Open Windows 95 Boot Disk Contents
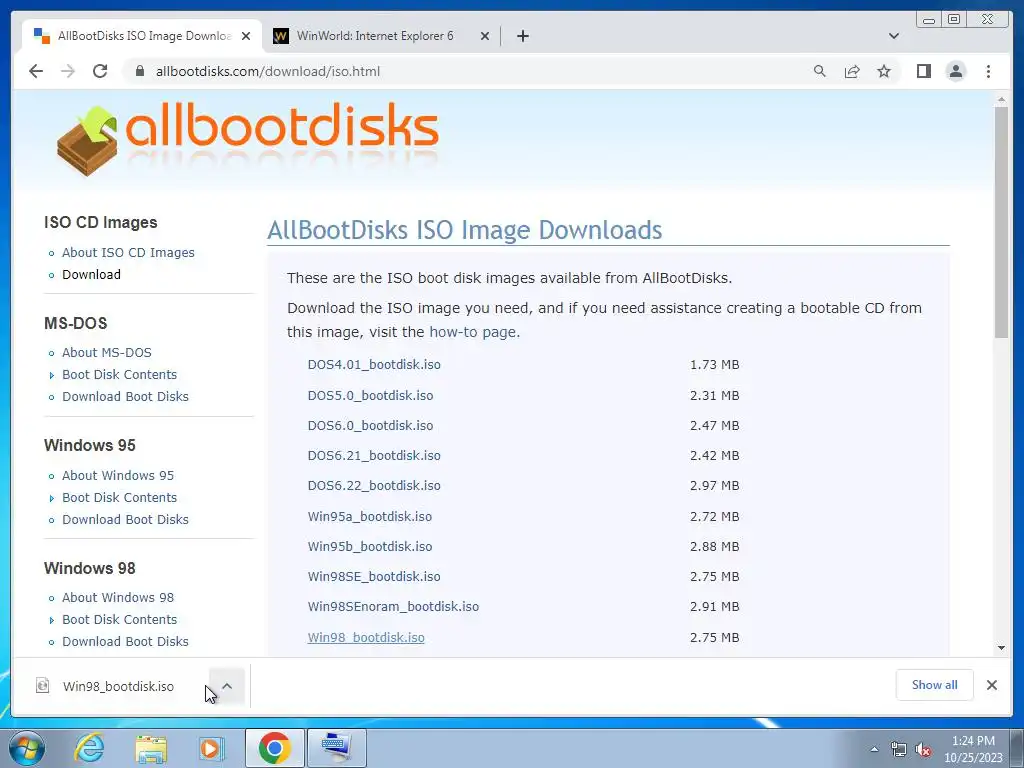This screenshot has width=1024, height=768. click(120, 498)
